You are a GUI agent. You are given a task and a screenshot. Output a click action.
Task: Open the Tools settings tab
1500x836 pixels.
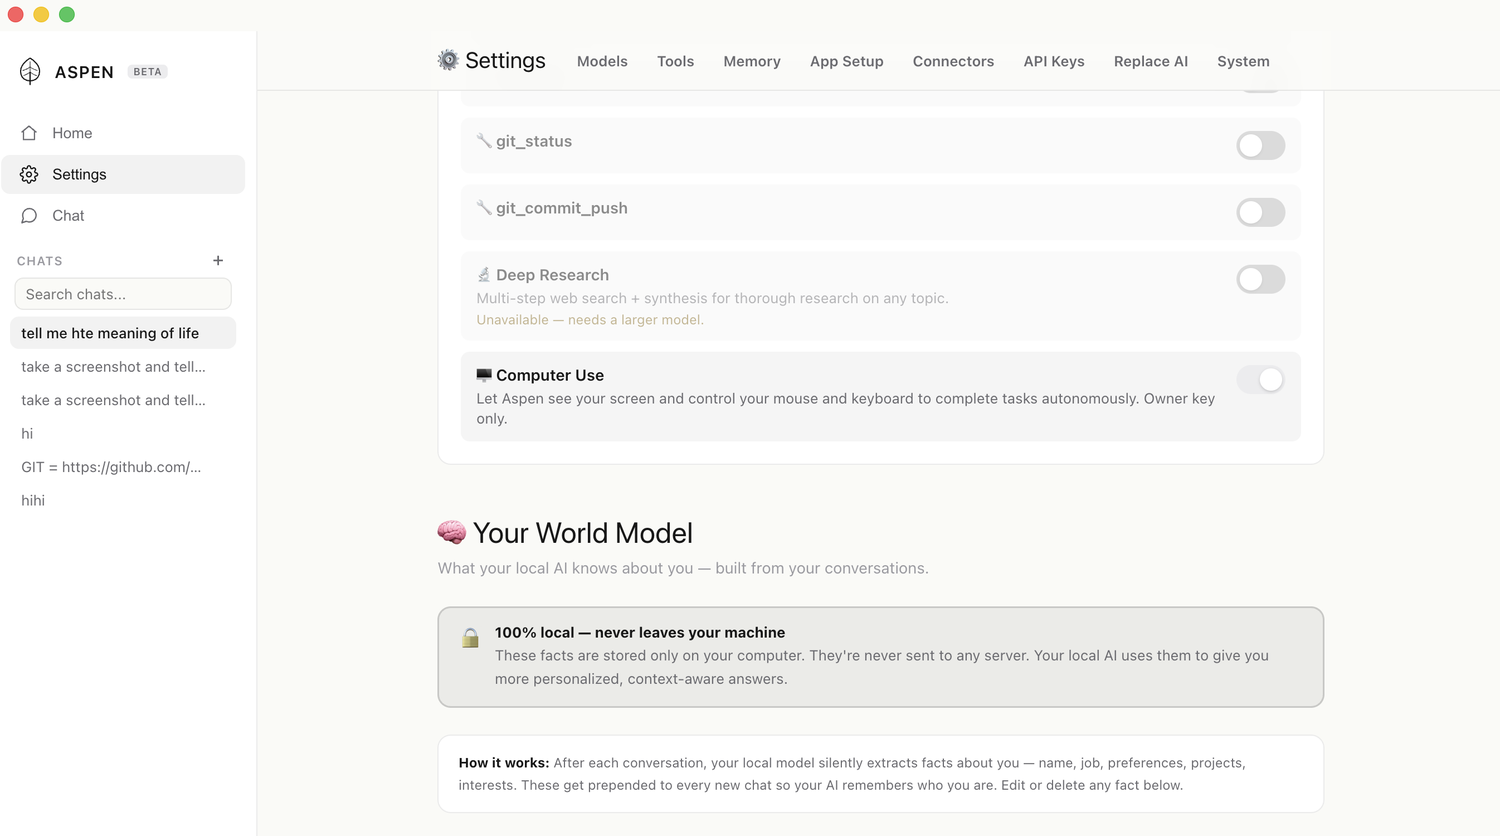pos(675,61)
